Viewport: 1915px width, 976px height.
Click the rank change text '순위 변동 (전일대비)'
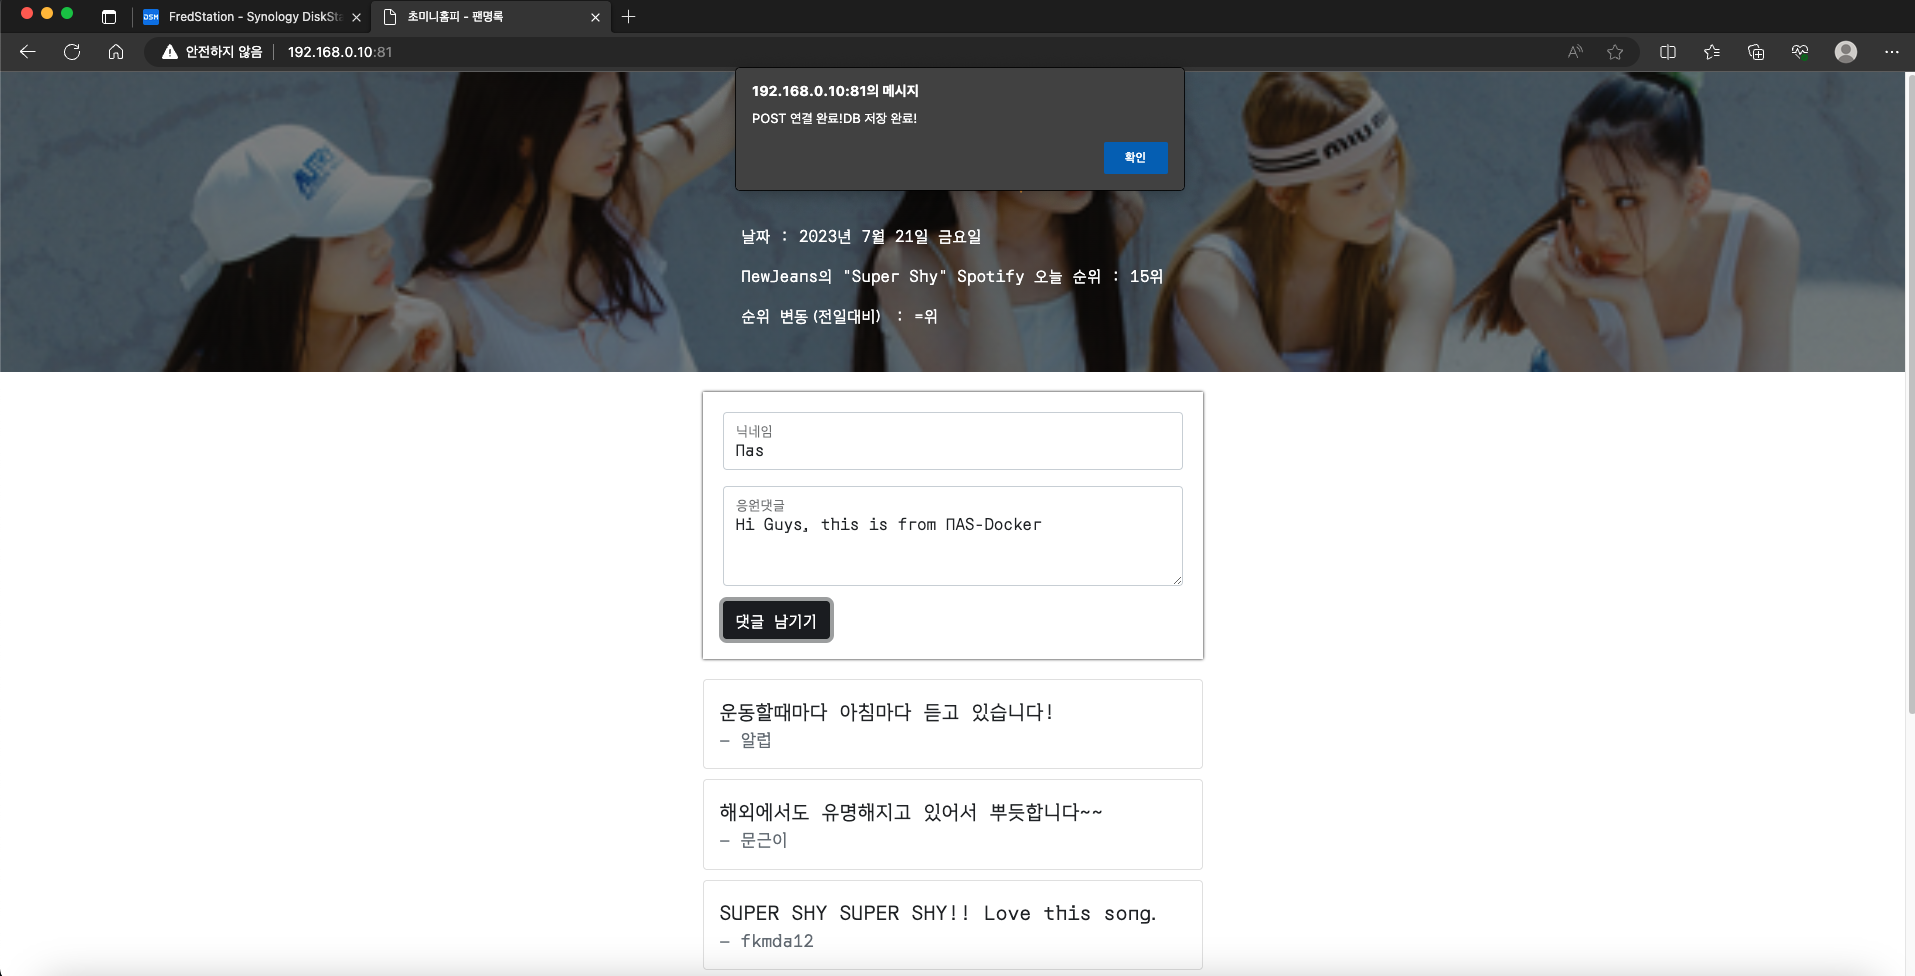811,317
